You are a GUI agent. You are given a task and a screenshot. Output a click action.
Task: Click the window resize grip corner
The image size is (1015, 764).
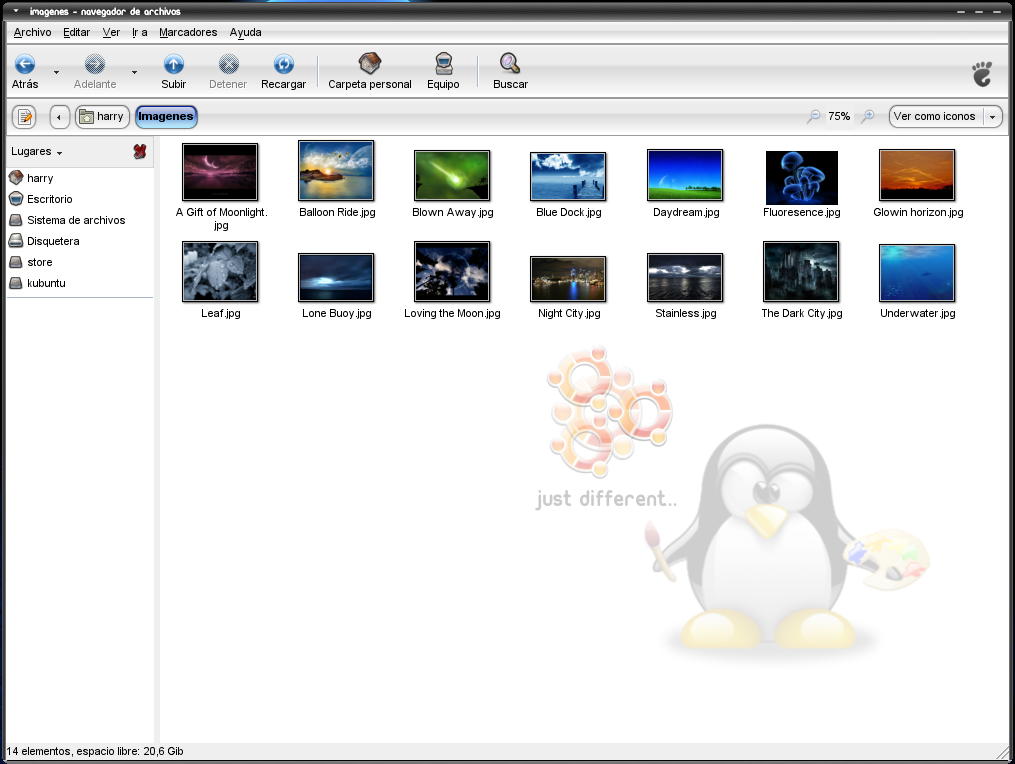point(1003,752)
